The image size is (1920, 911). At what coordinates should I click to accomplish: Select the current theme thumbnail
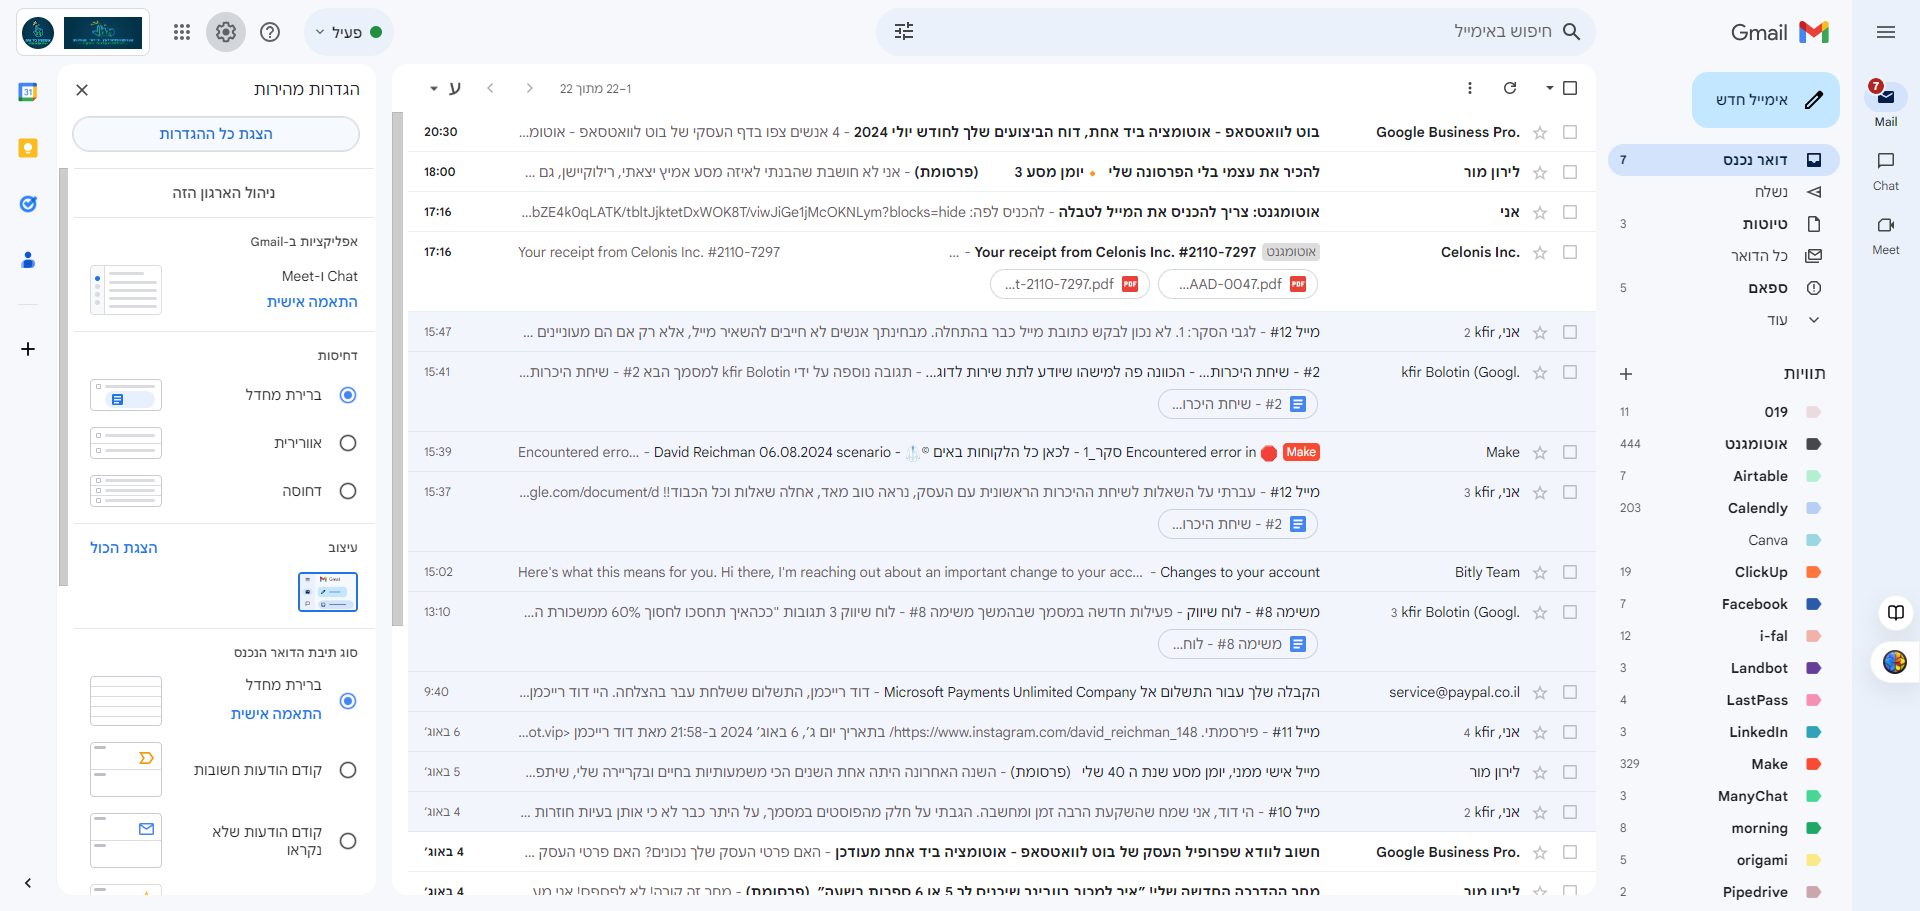pyautogui.click(x=328, y=592)
